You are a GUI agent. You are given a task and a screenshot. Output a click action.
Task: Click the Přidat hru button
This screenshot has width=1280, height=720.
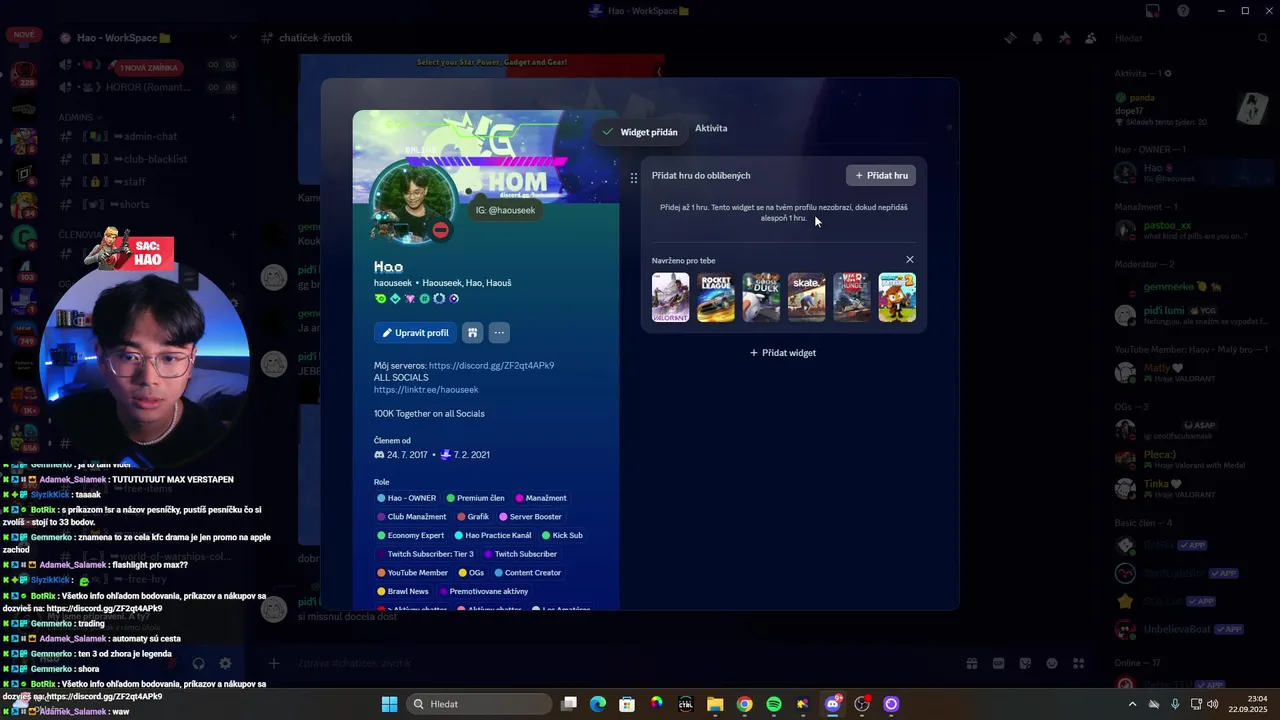click(881, 175)
